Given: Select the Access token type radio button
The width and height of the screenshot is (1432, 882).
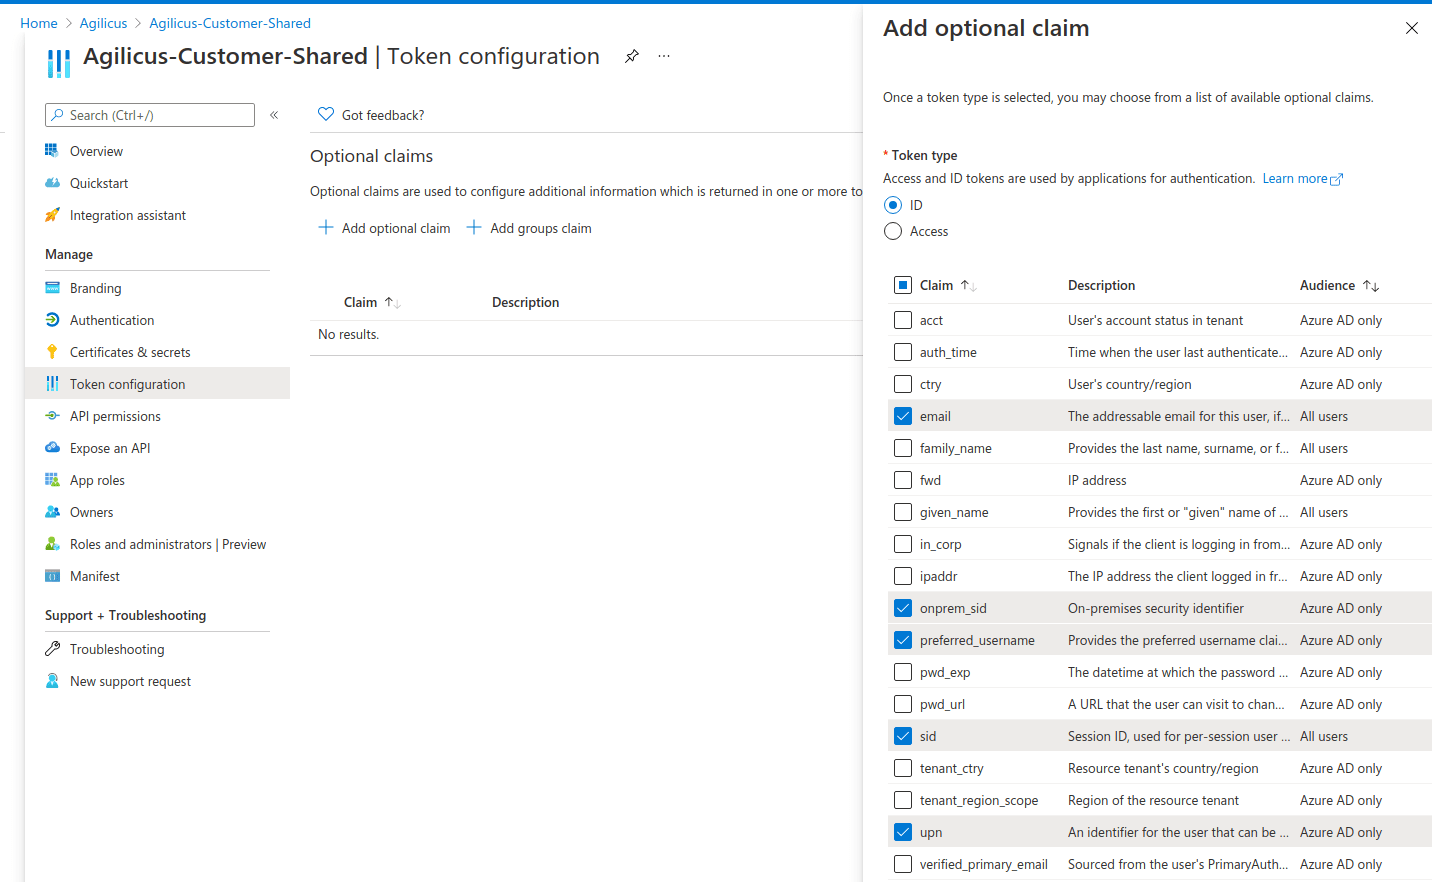Looking at the screenshot, I should (x=893, y=231).
